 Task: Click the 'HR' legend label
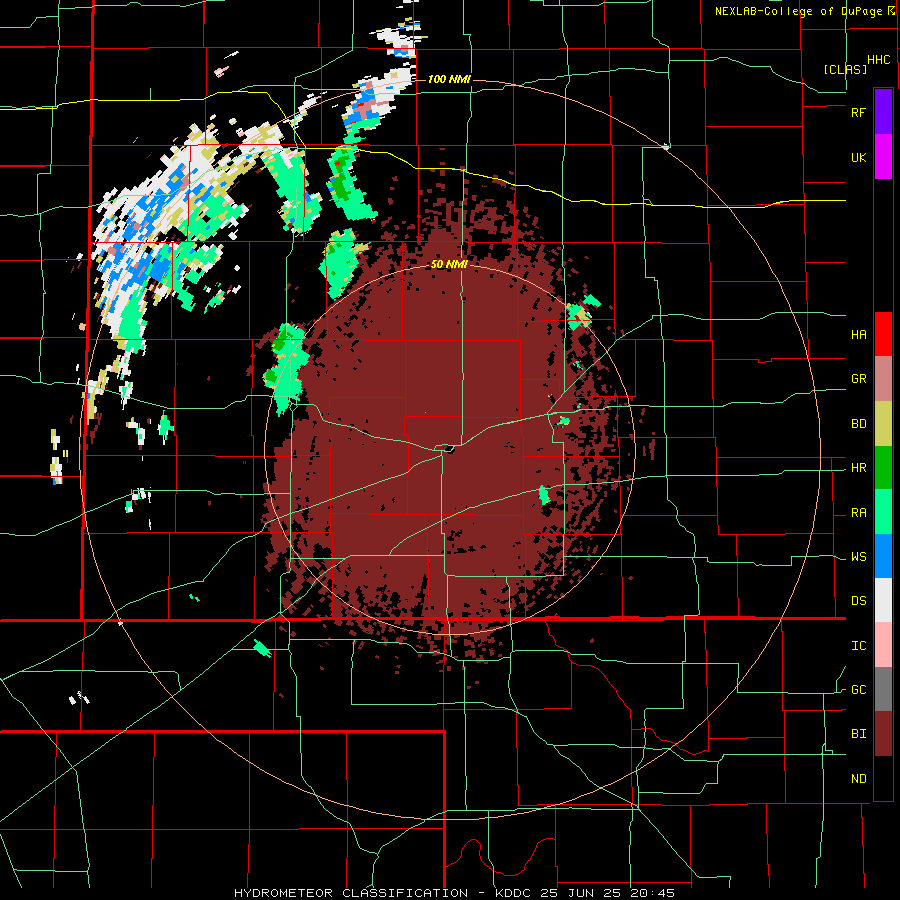[x=858, y=468]
